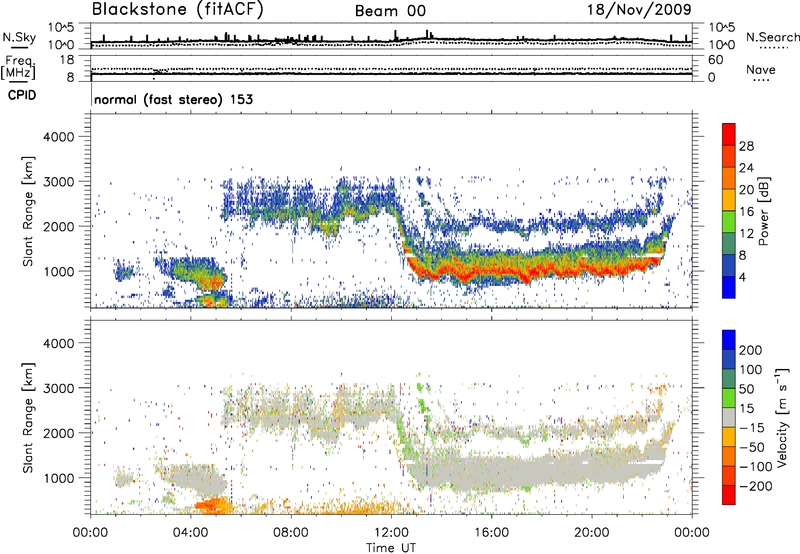800x554 pixels.
Task: Click the "-15" label on Velocity colorbar
Action: (751, 428)
